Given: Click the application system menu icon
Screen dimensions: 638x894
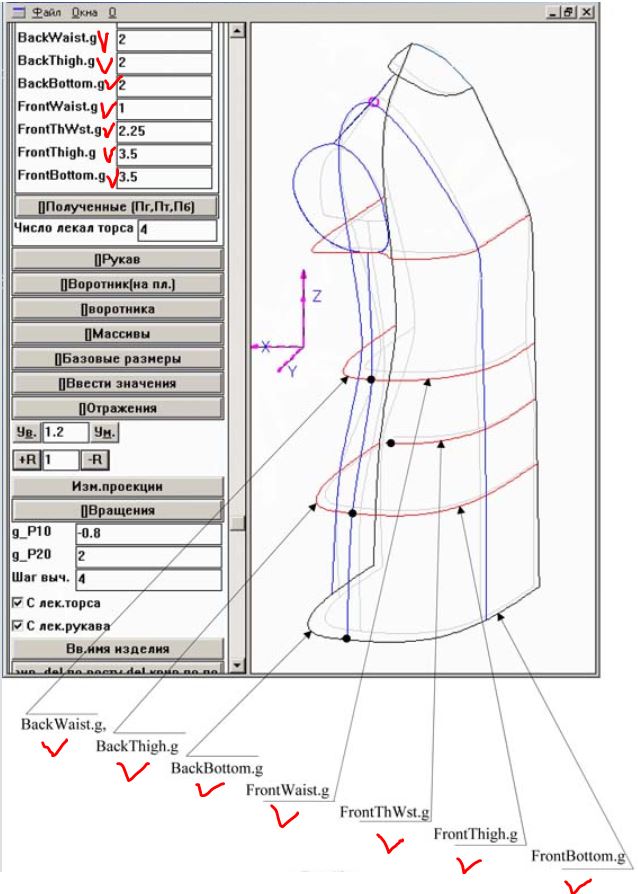Looking at the screenshot, I should (19, 11).
